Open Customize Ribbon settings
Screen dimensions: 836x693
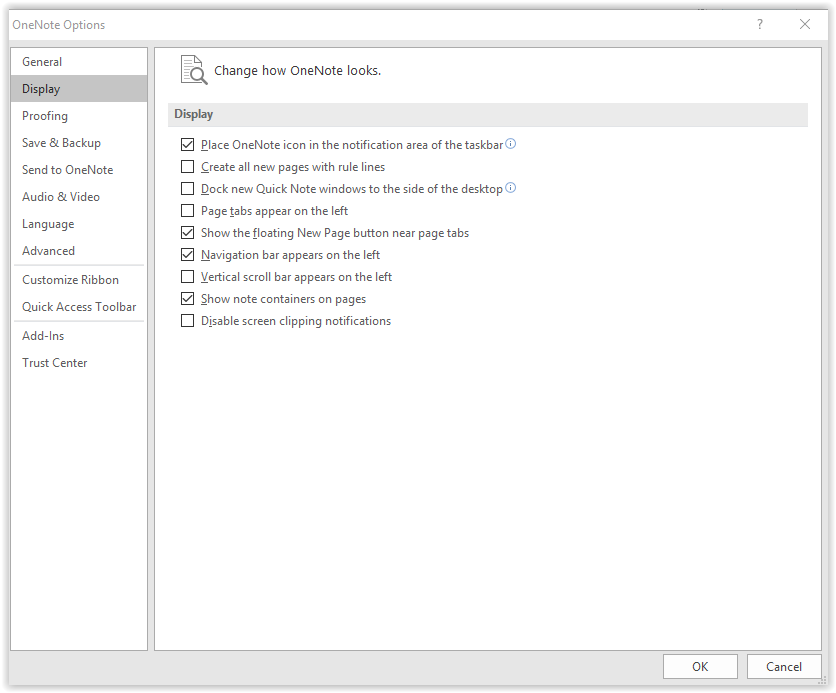point(79,280)
